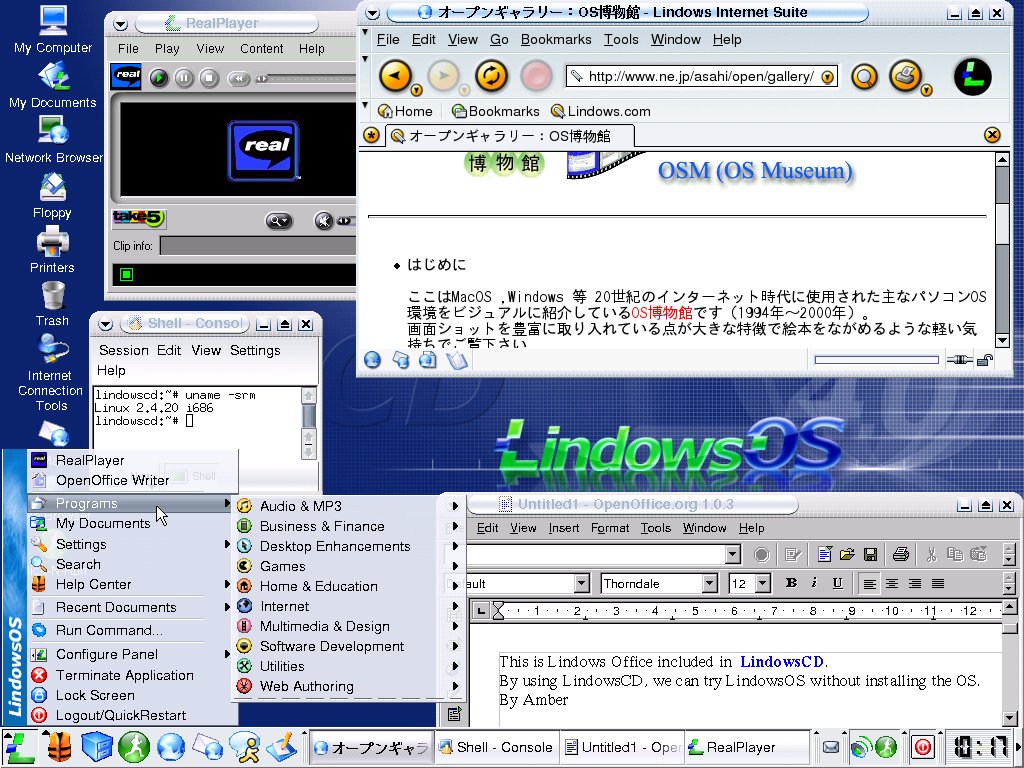Go back in the Lindows browser
The height and width of the screenshot is (768, 1024).
tap(396, 76)
